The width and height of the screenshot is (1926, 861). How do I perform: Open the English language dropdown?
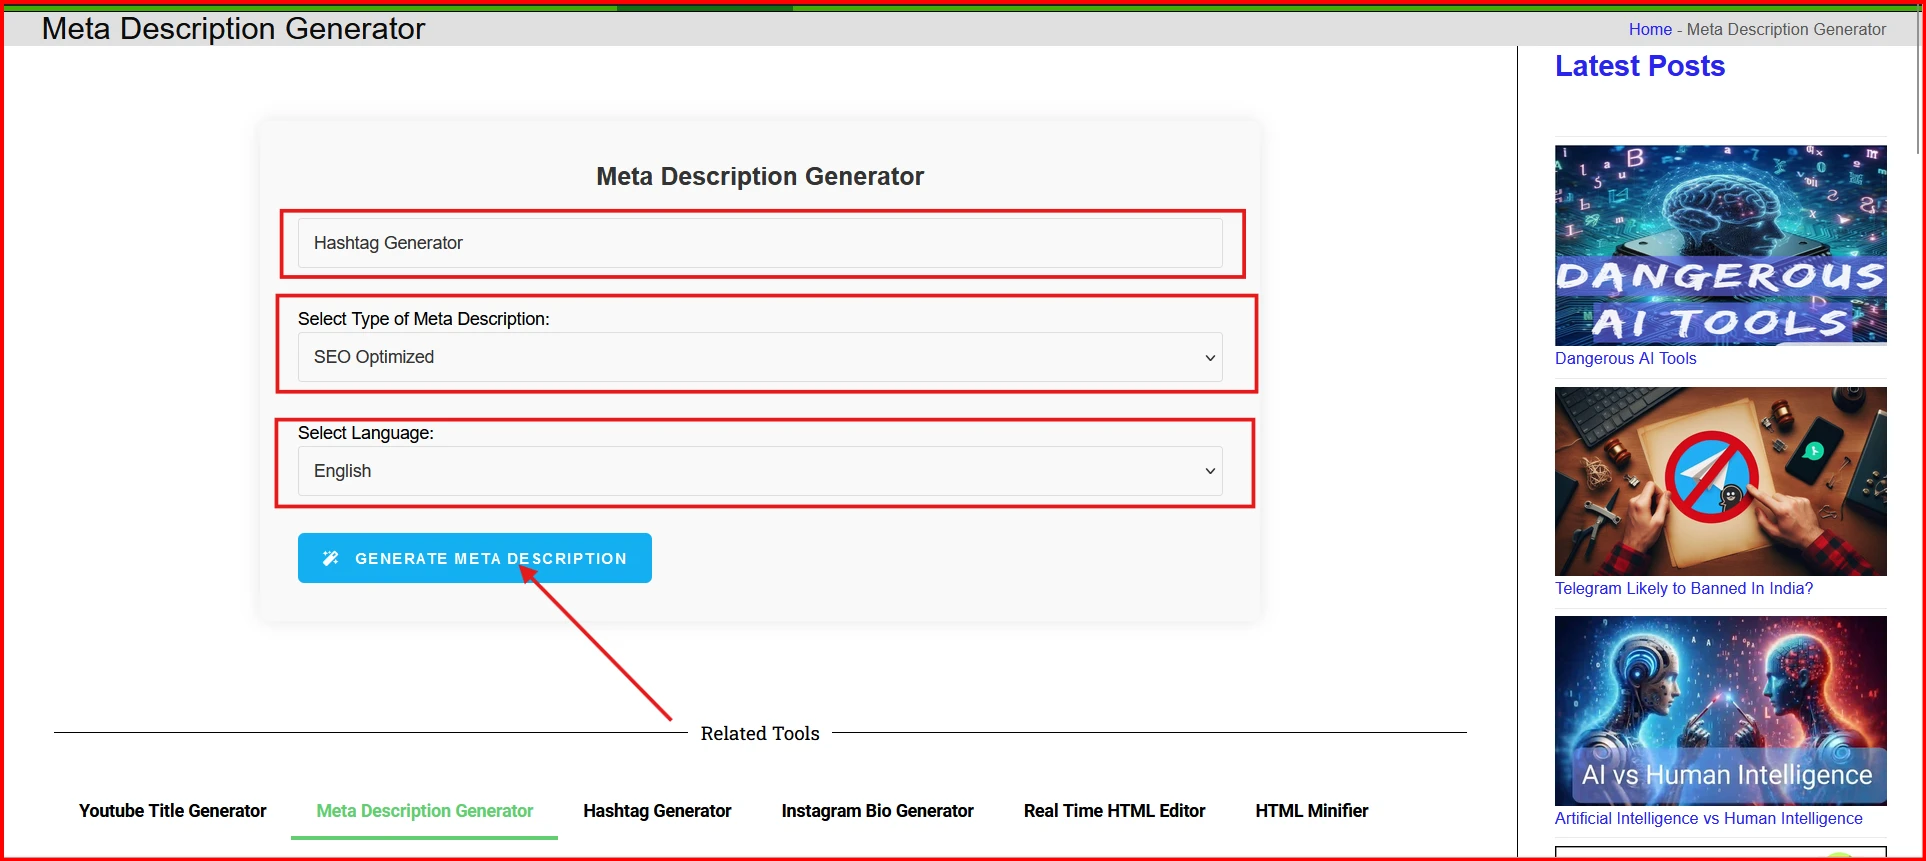coord(760,471)
